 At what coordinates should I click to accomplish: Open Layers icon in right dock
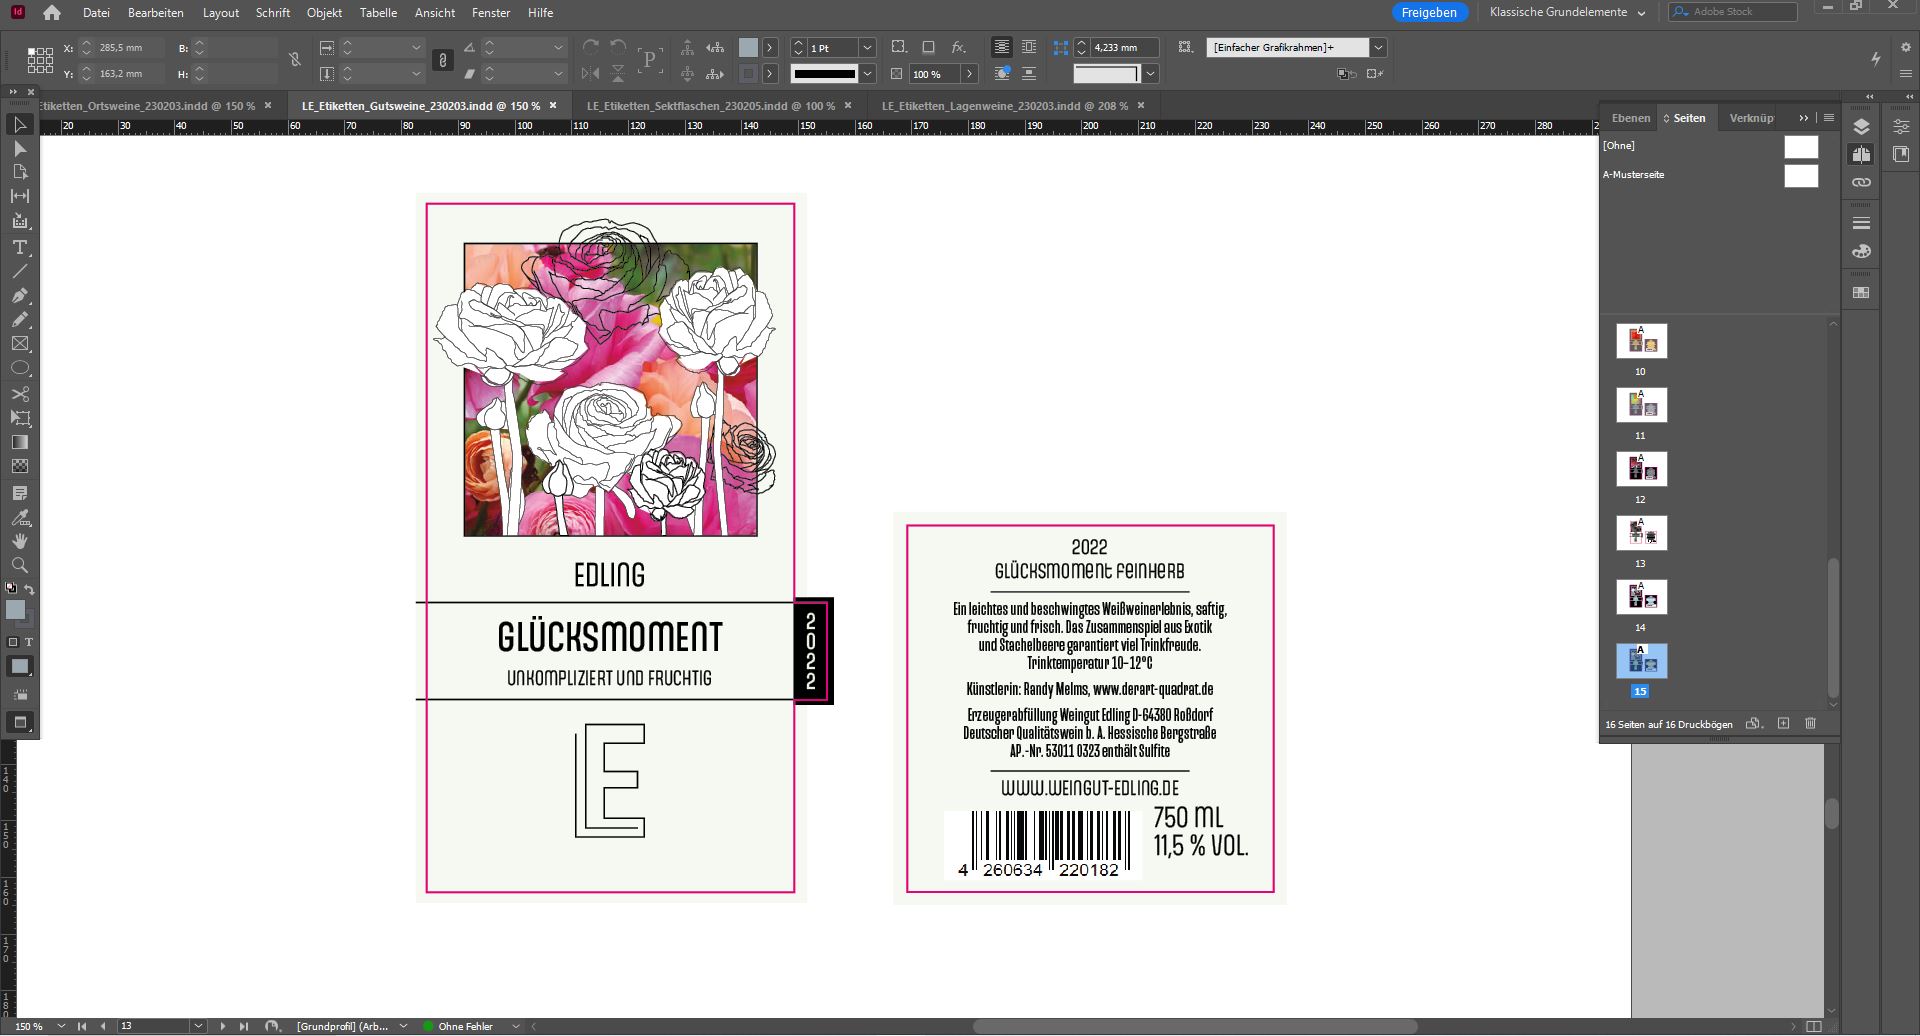1861,127
